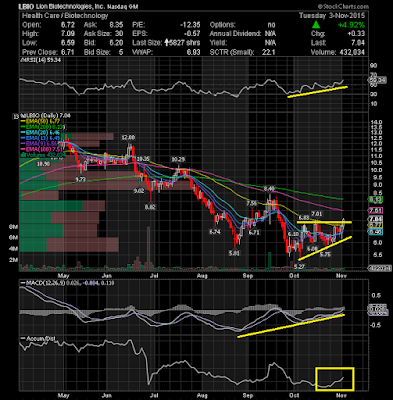The image size is (393, 400).
Task: Click the 5.75 late-October low label
Action: pyautogui.click(x=325, y=254)
